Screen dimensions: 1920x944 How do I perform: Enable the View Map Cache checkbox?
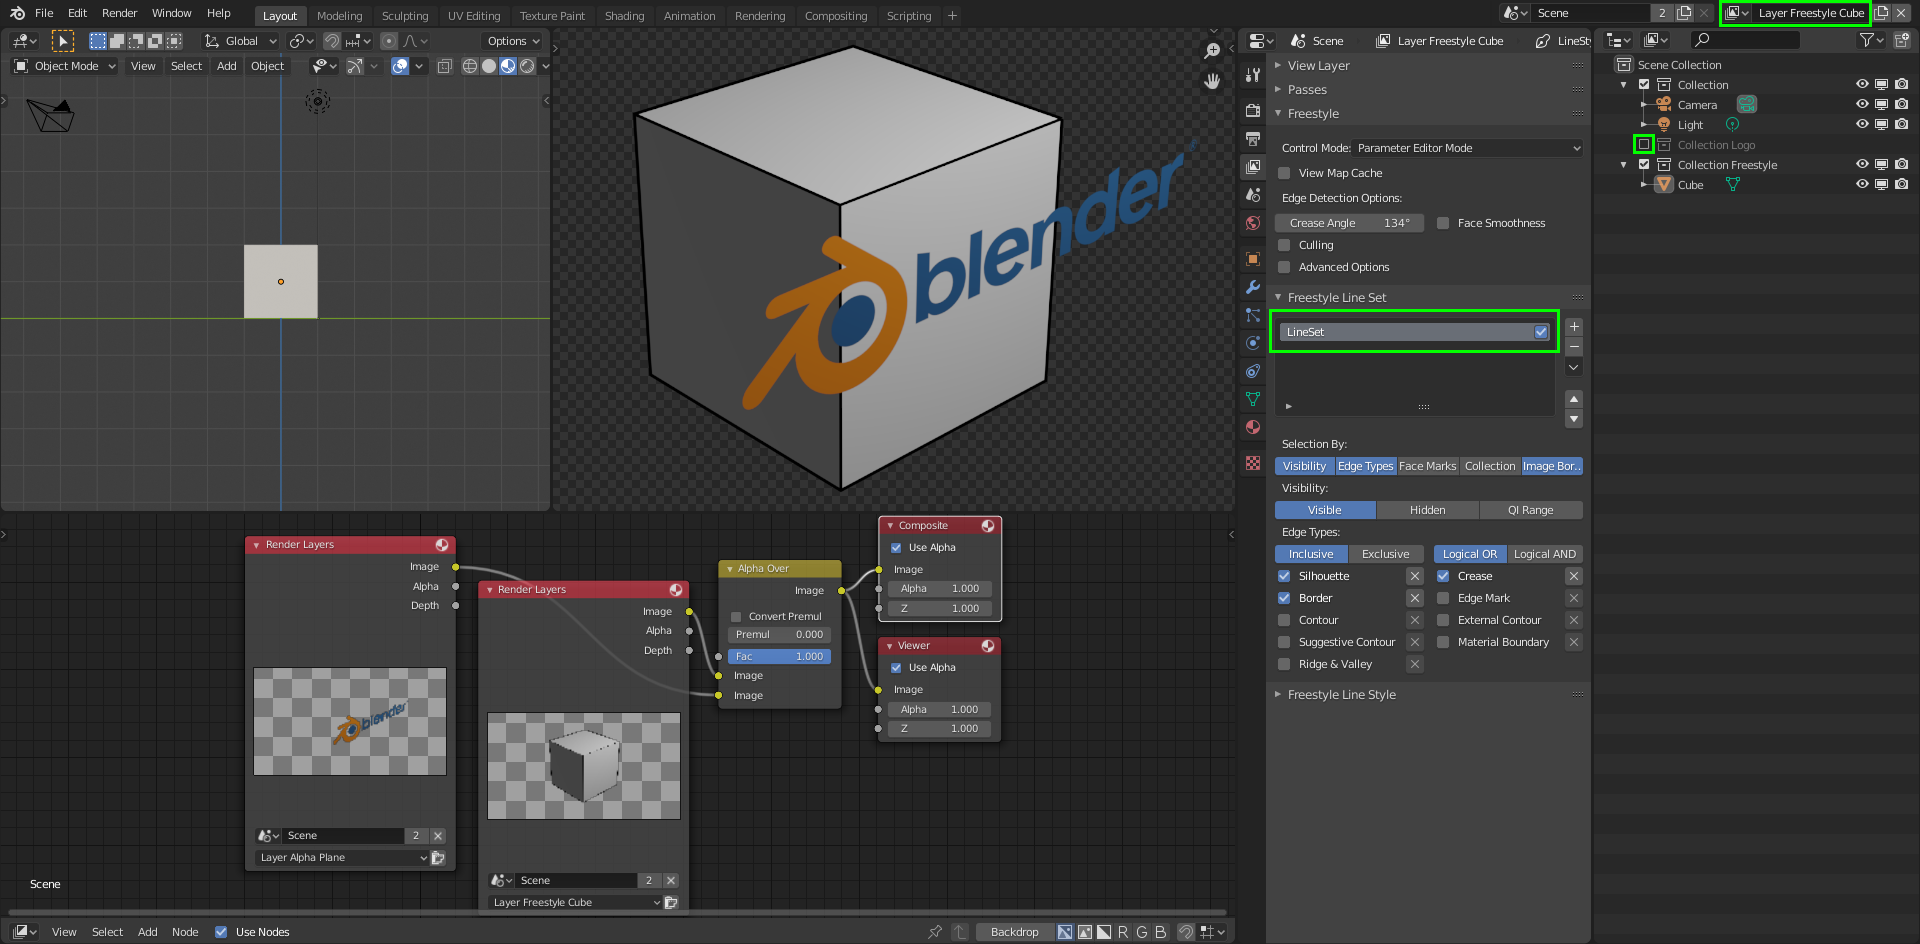click(x=1284, y=173)
